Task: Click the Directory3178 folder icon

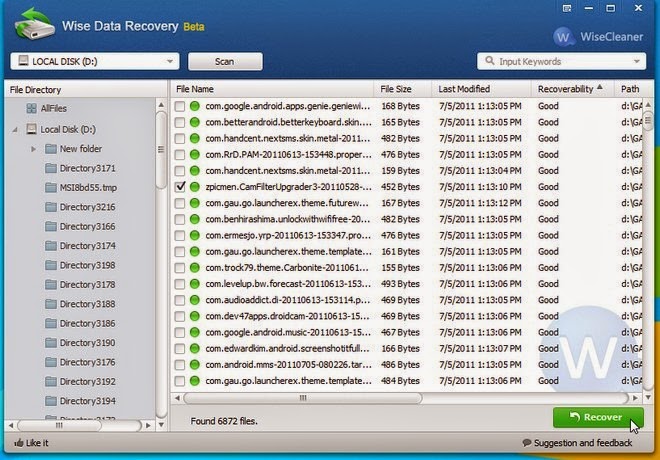Action: [x=51, y=284]
